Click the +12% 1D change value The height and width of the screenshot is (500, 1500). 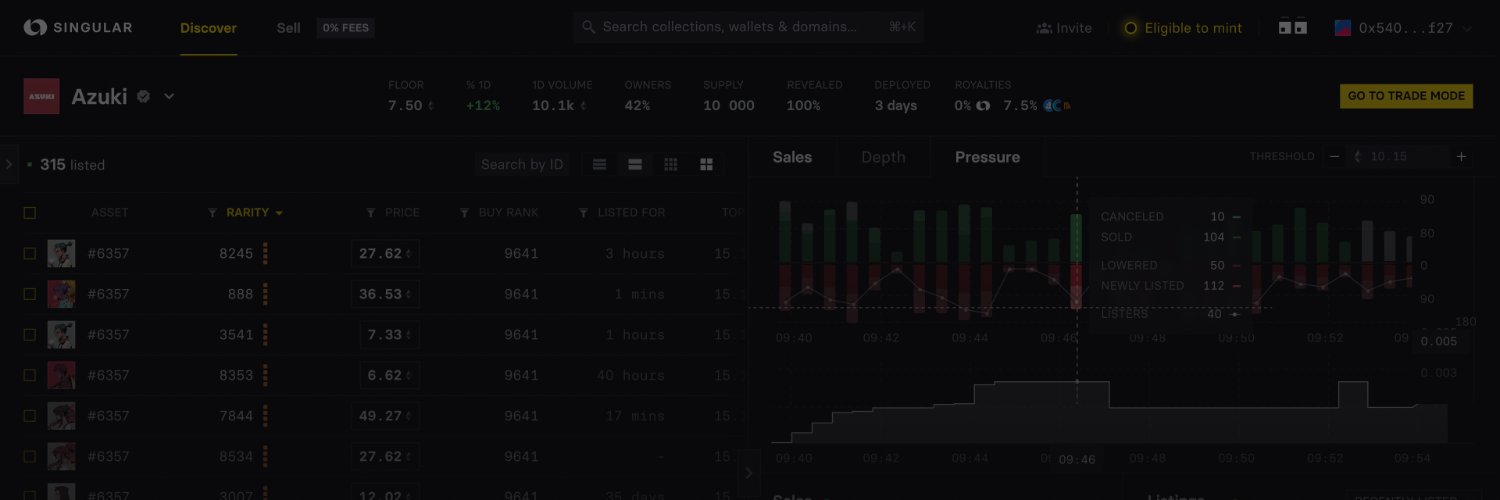[483, 105]
